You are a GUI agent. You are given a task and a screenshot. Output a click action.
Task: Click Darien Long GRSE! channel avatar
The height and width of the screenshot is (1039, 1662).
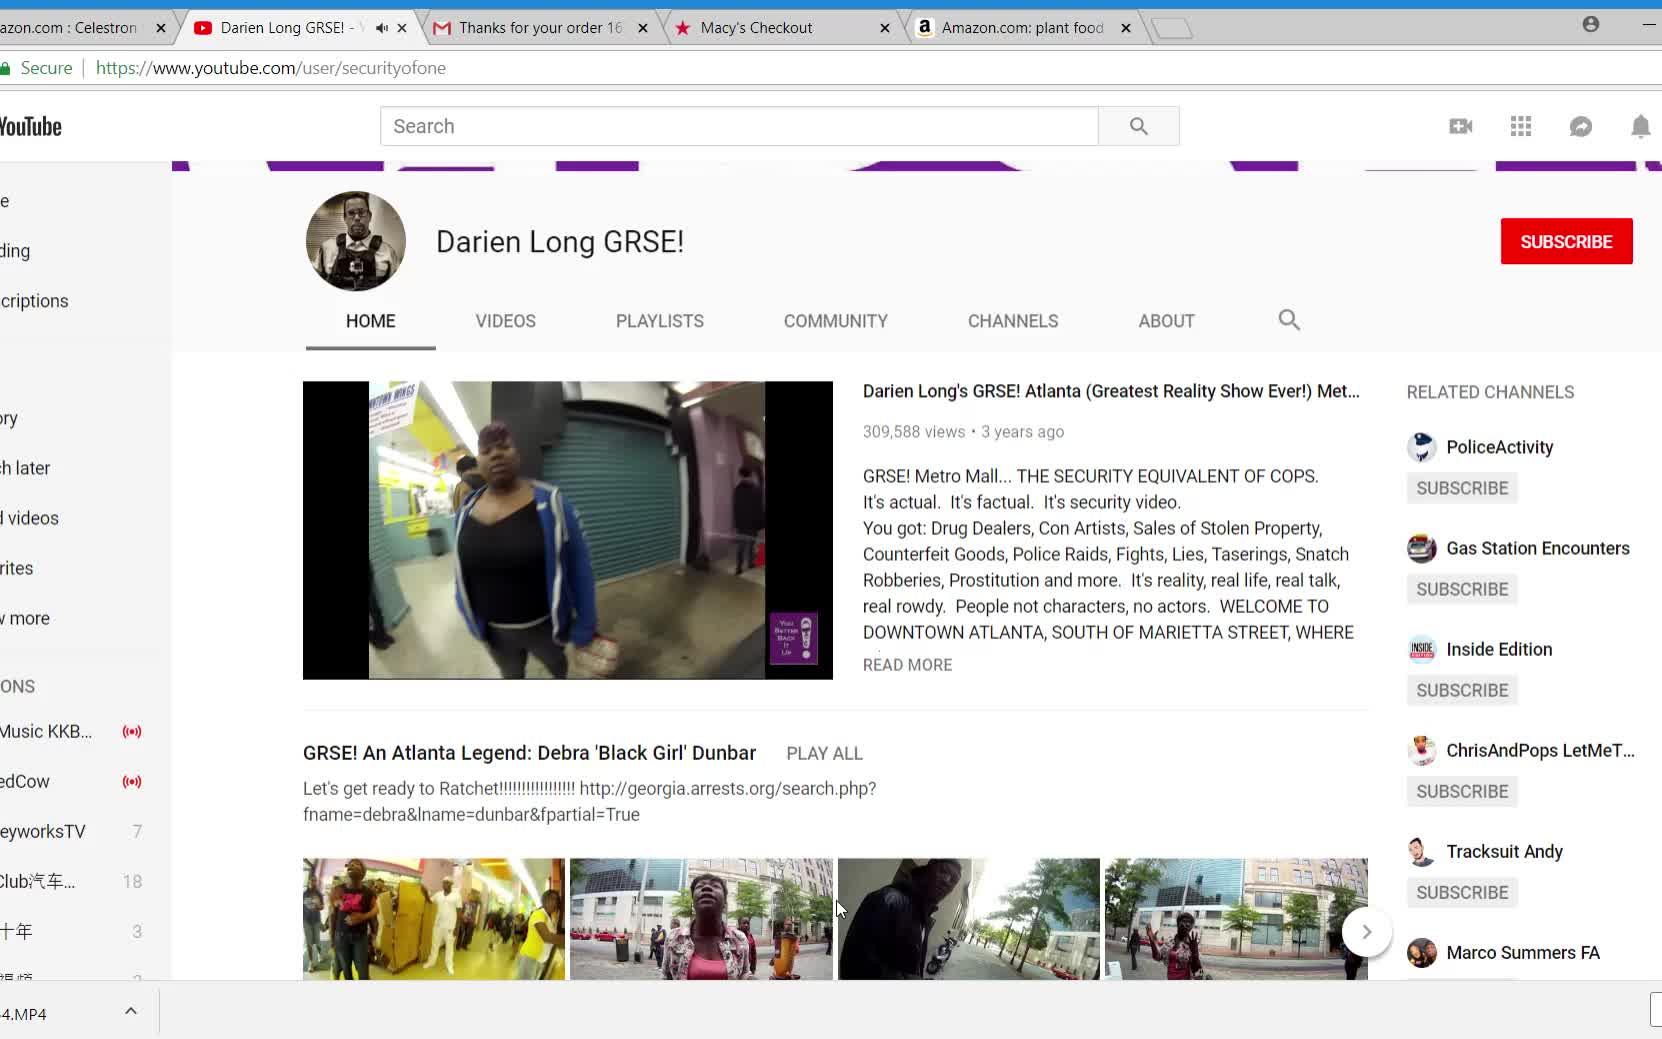tap(355, 241)
